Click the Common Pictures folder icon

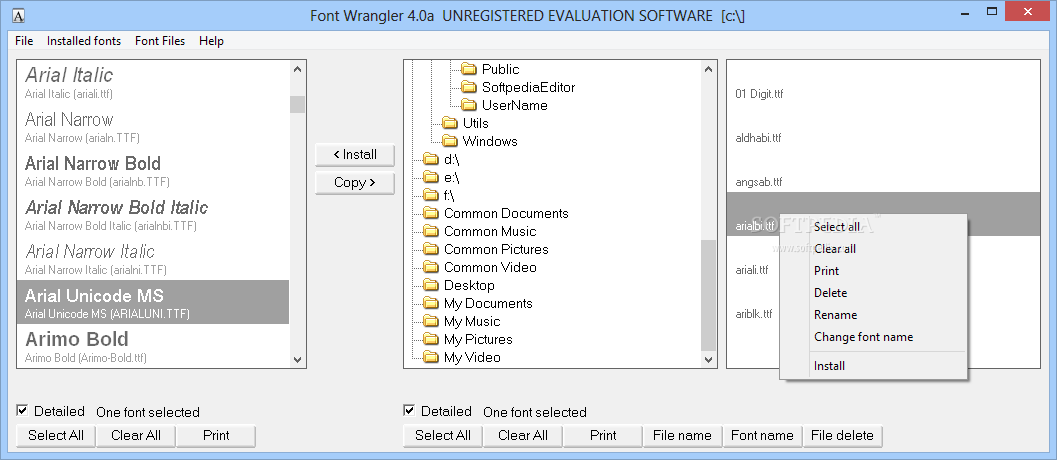point(431,250)
